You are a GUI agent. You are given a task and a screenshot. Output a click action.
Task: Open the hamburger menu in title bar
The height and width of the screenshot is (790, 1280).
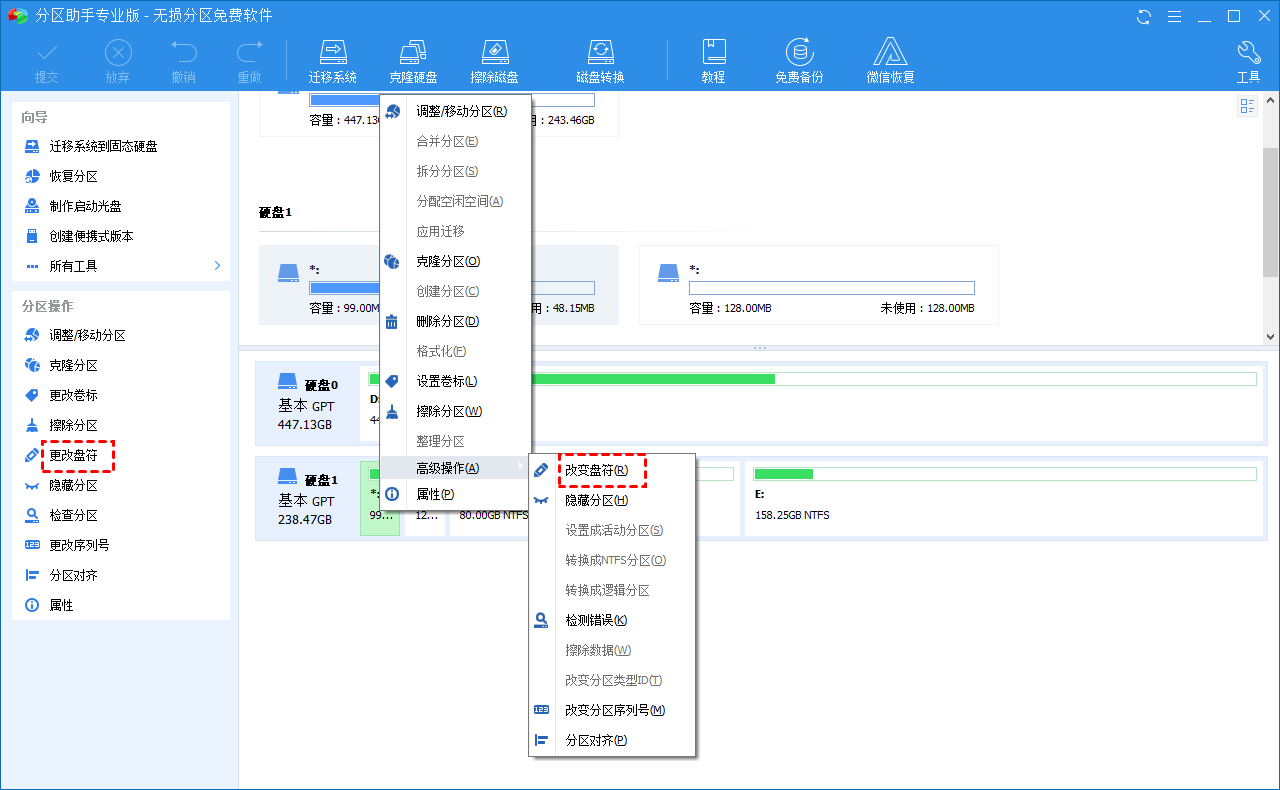point(1174,16)
